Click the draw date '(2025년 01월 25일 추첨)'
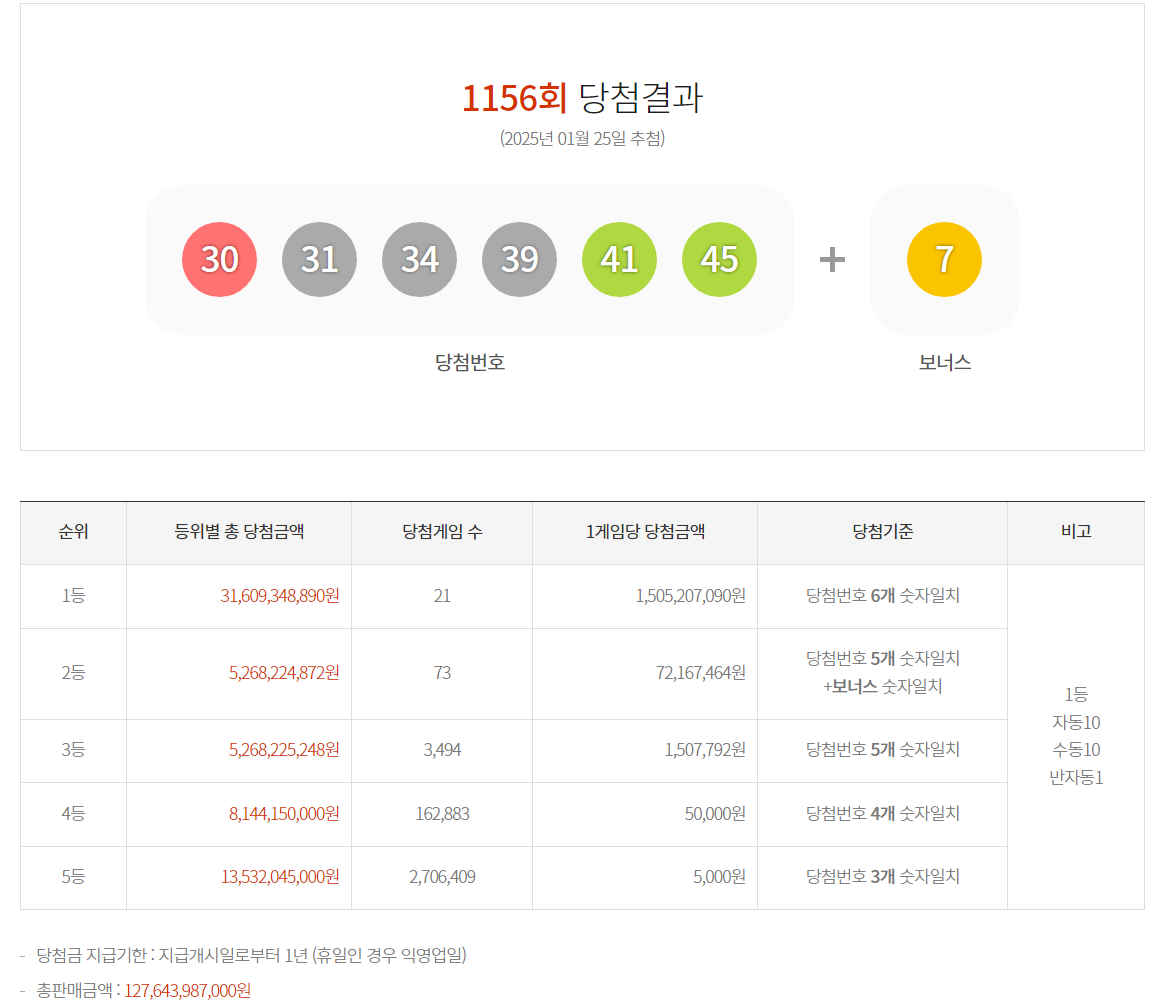Image resolution: width=1158 pixels, height=1002 pixels. (x=582, y=138)
